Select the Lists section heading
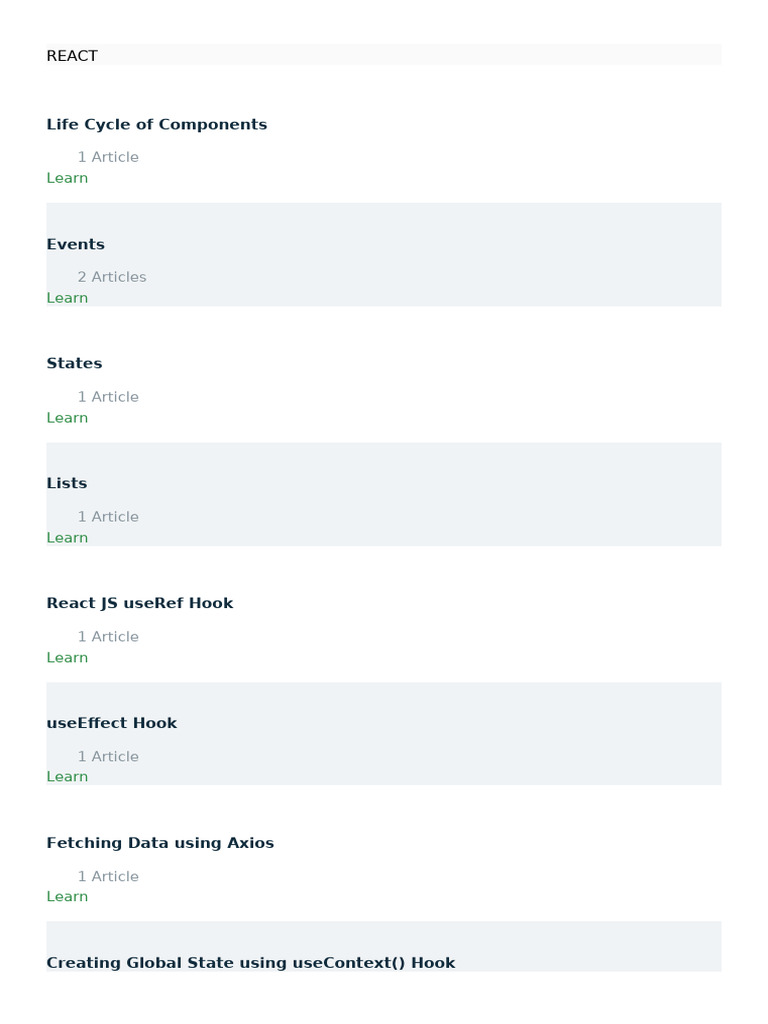The width and height of the screenshot is (768, 1024). pyautogui.click(x=67, y=484)
